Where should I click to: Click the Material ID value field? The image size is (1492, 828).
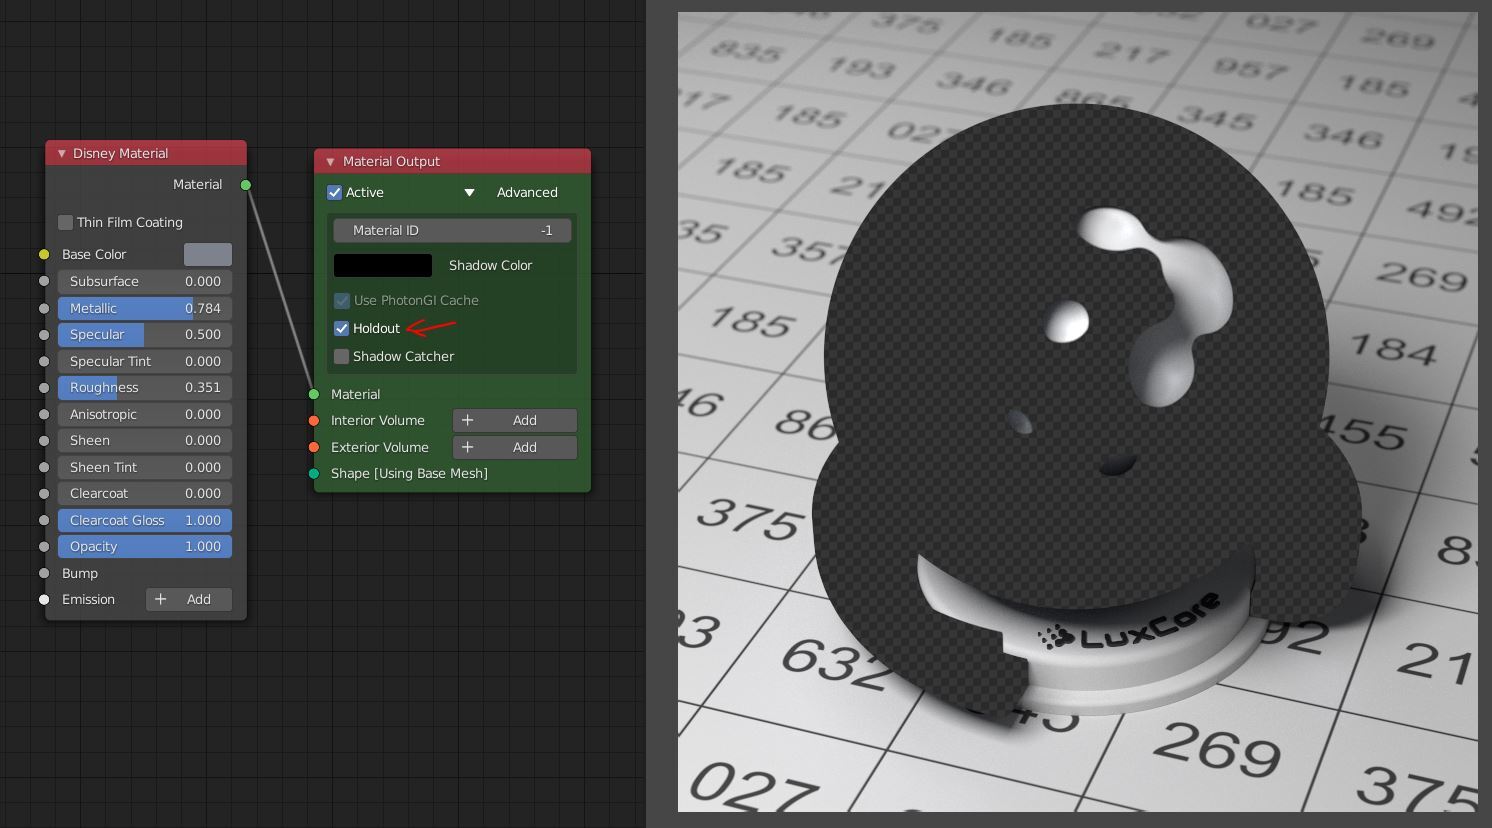(452, 231)
